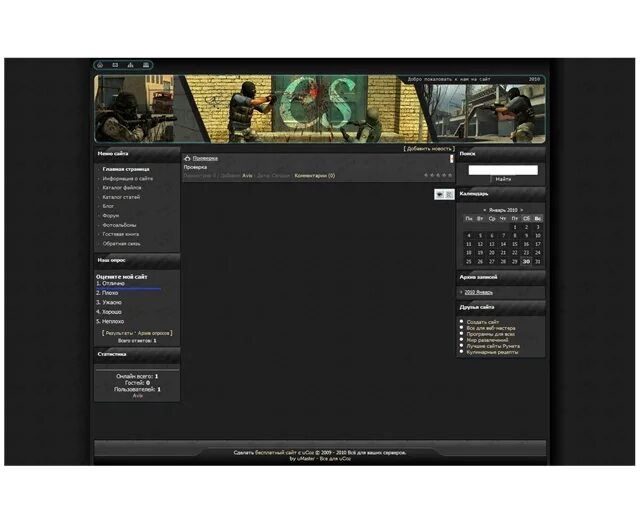The width and height of the screenshot is (640, 512).
Task: Open Все для веб-мастера link
Action: (491, 328)
